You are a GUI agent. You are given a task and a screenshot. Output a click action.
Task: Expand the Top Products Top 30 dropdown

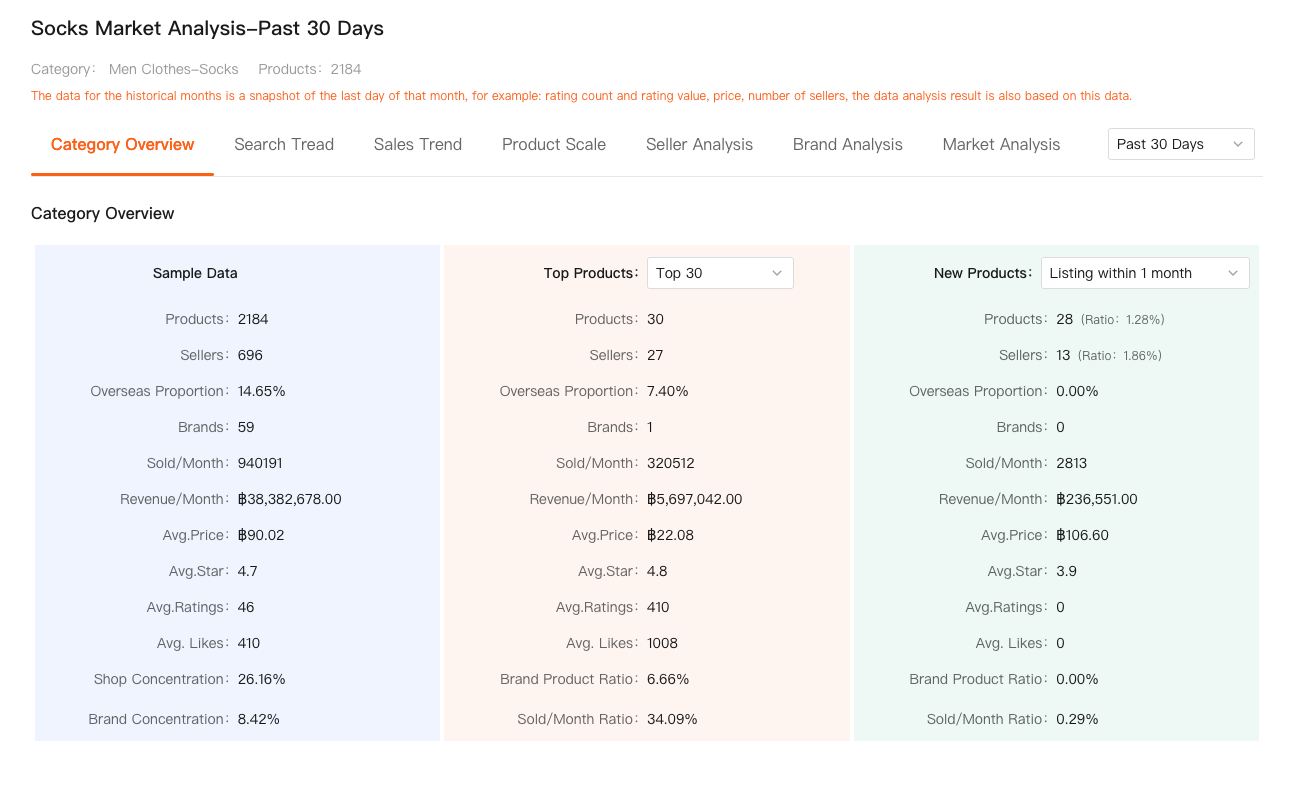[719, 272]
